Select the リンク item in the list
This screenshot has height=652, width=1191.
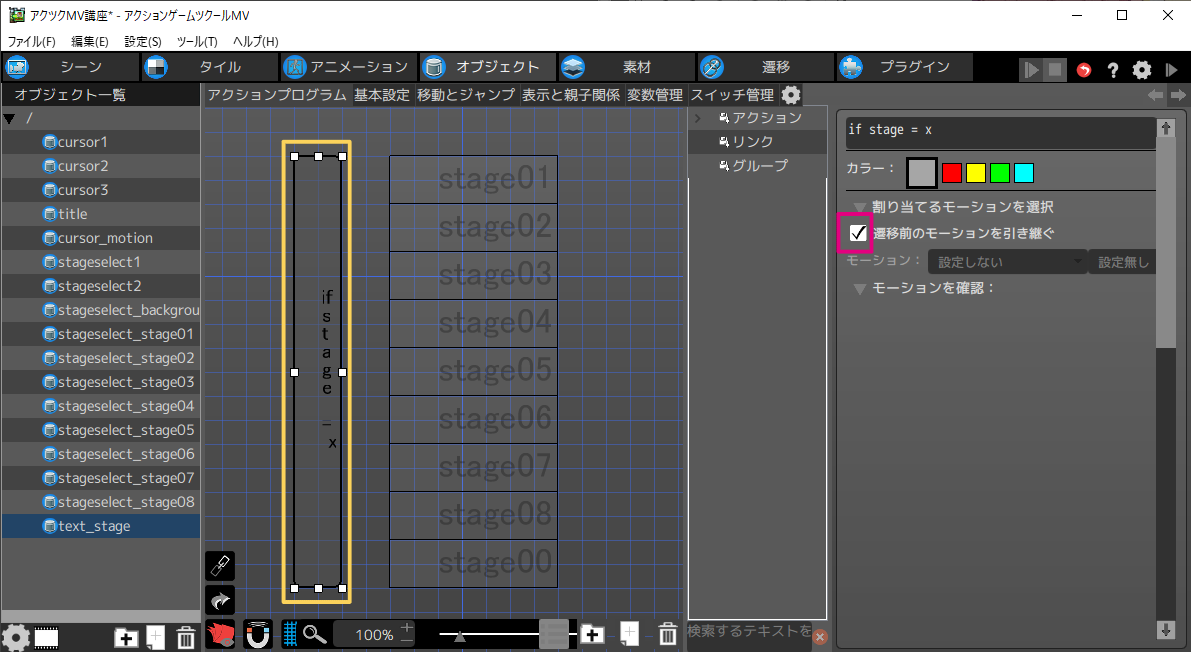pyautogui.click(x=752, y=142)
